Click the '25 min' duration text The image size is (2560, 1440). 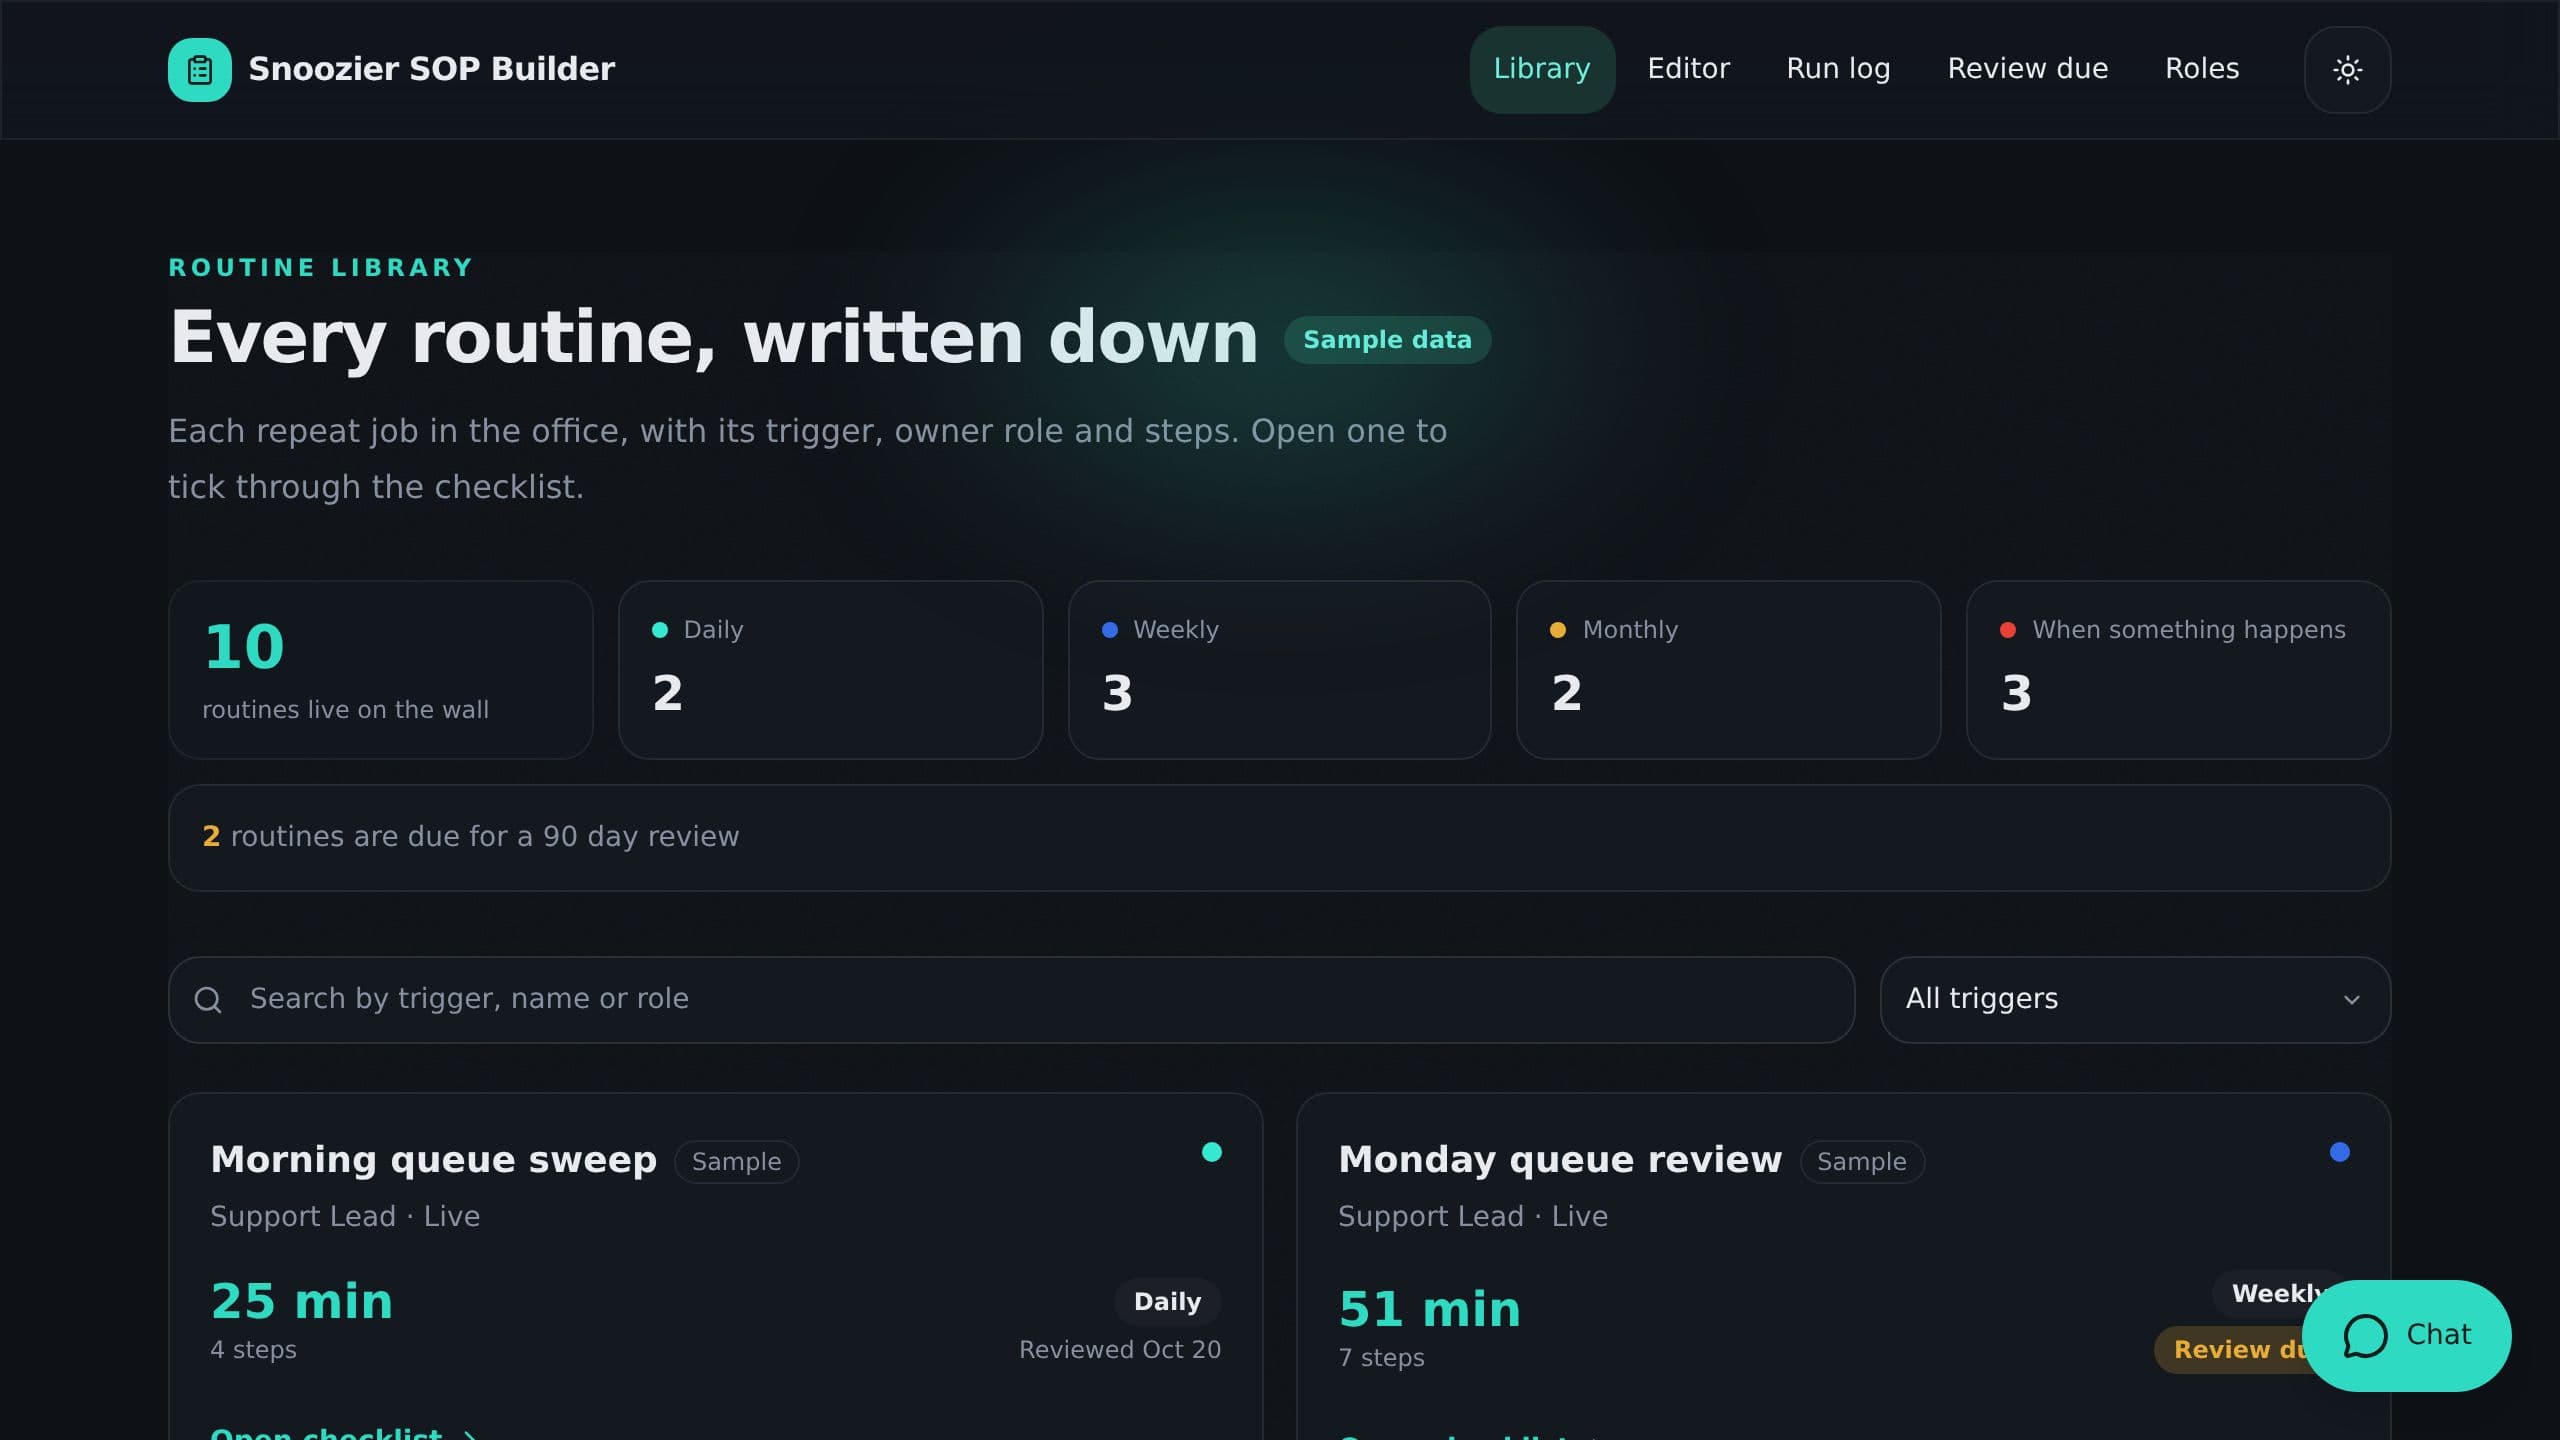(301, 1302)
